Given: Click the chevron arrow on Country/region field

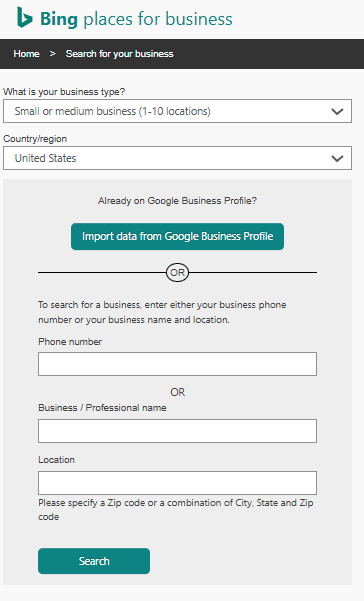Looking at the screenshot, I should tap(337, 158).
